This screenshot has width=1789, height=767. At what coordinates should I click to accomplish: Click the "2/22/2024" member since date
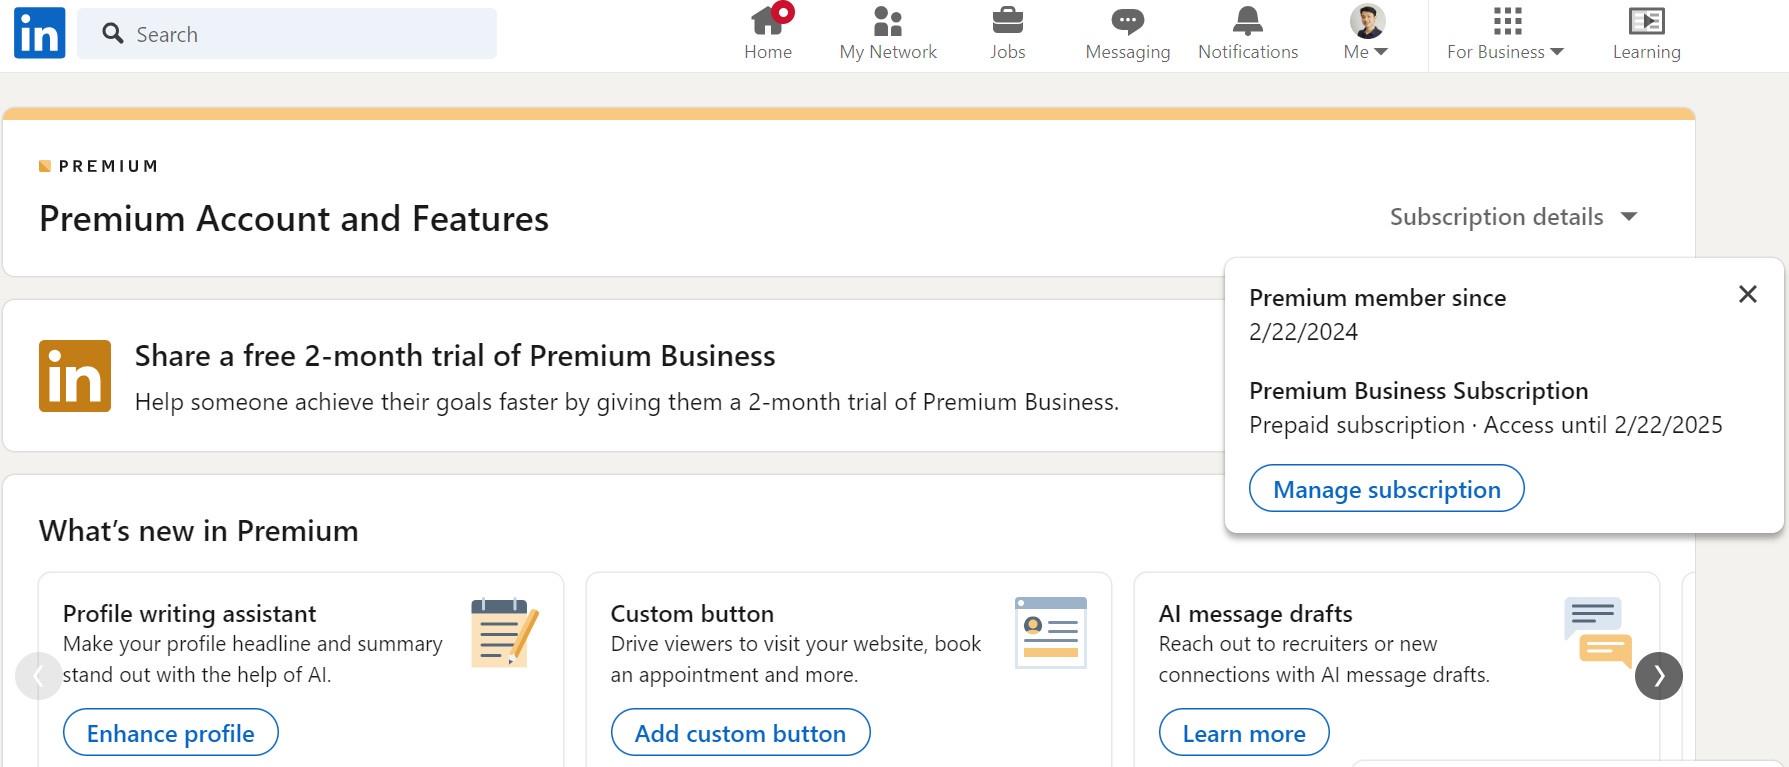click(1303, 332)
